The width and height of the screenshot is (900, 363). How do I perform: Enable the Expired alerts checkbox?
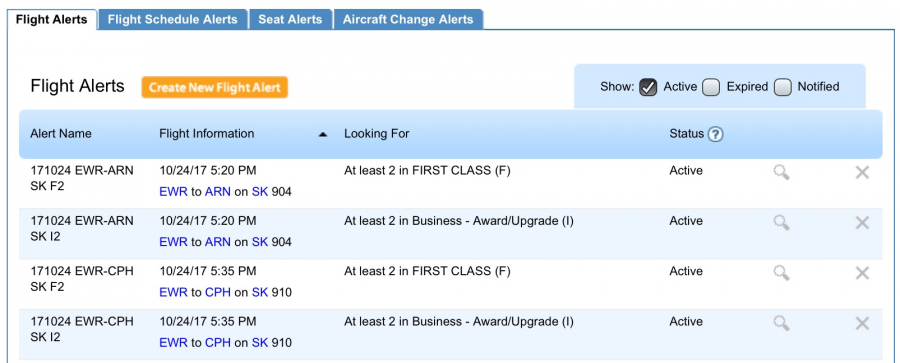tap(711, 87)
